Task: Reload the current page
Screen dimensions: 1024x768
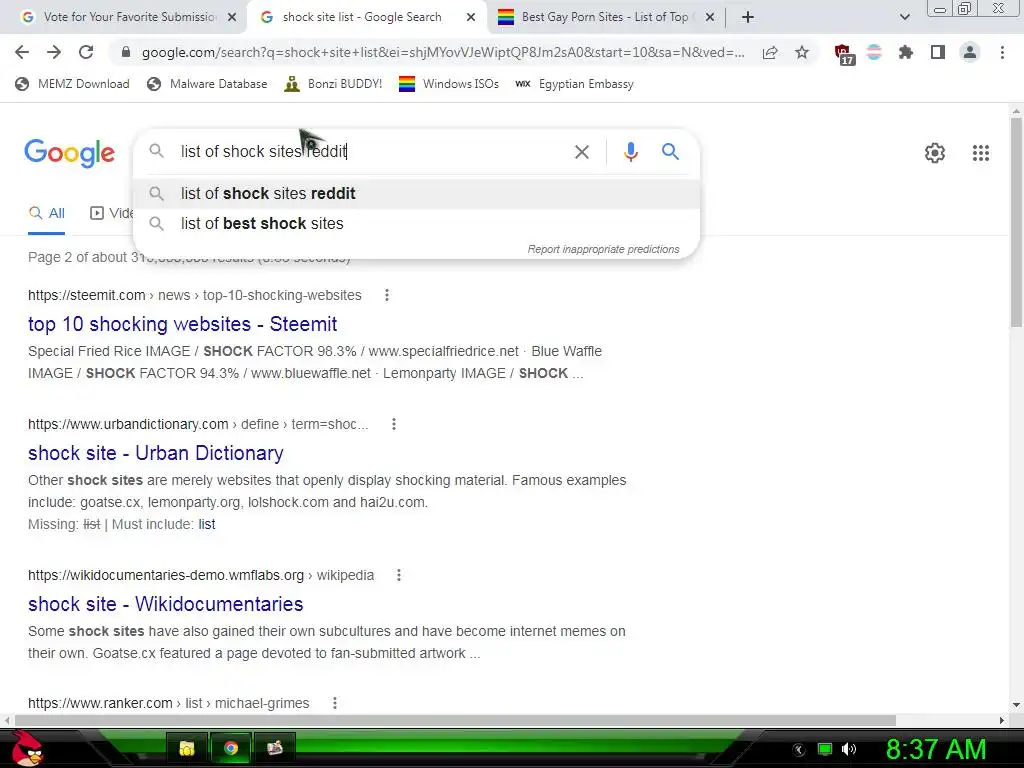Action: point(86,52)
